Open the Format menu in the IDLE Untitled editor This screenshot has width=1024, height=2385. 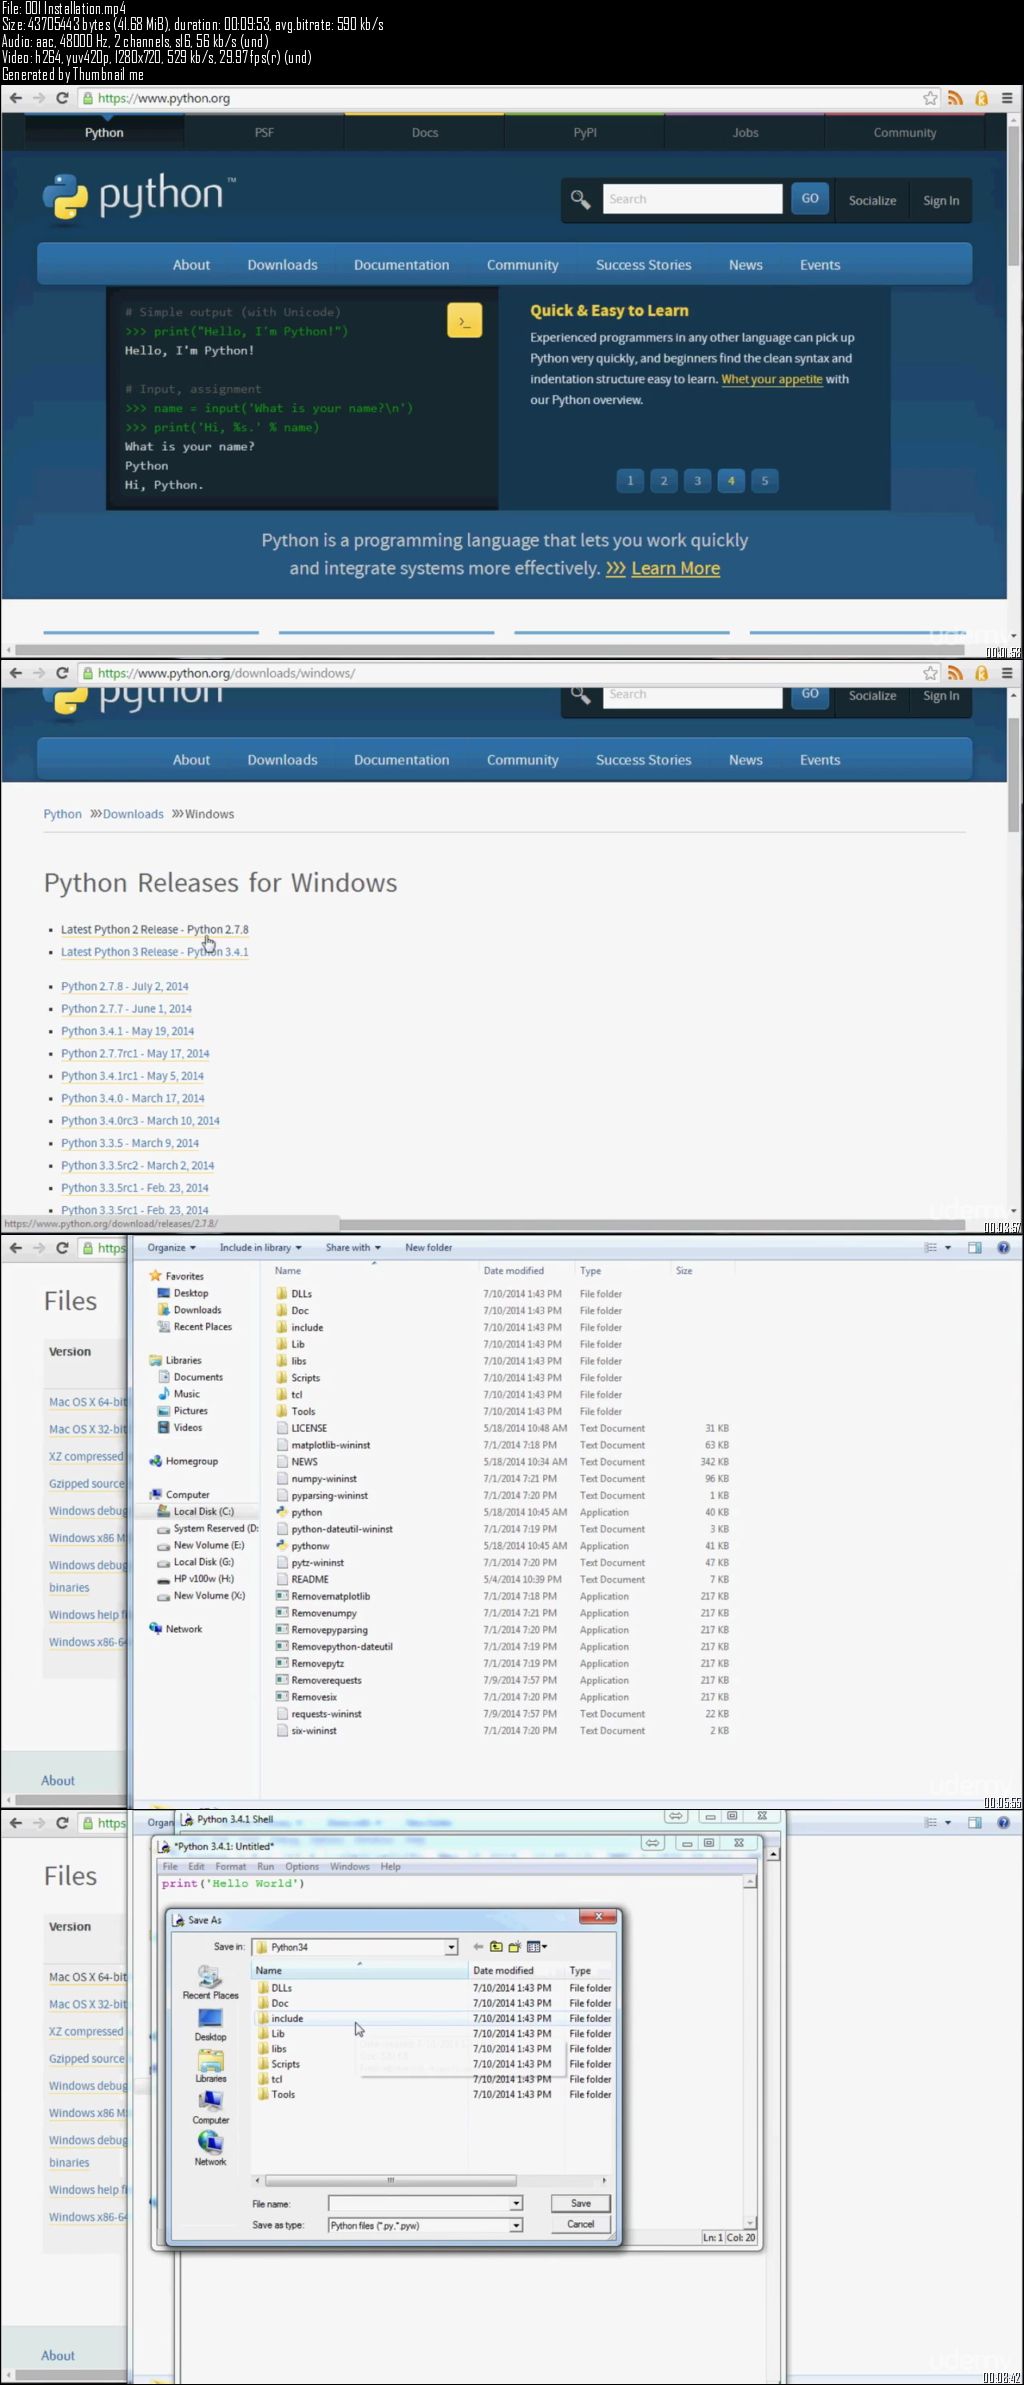[230, 1866]
